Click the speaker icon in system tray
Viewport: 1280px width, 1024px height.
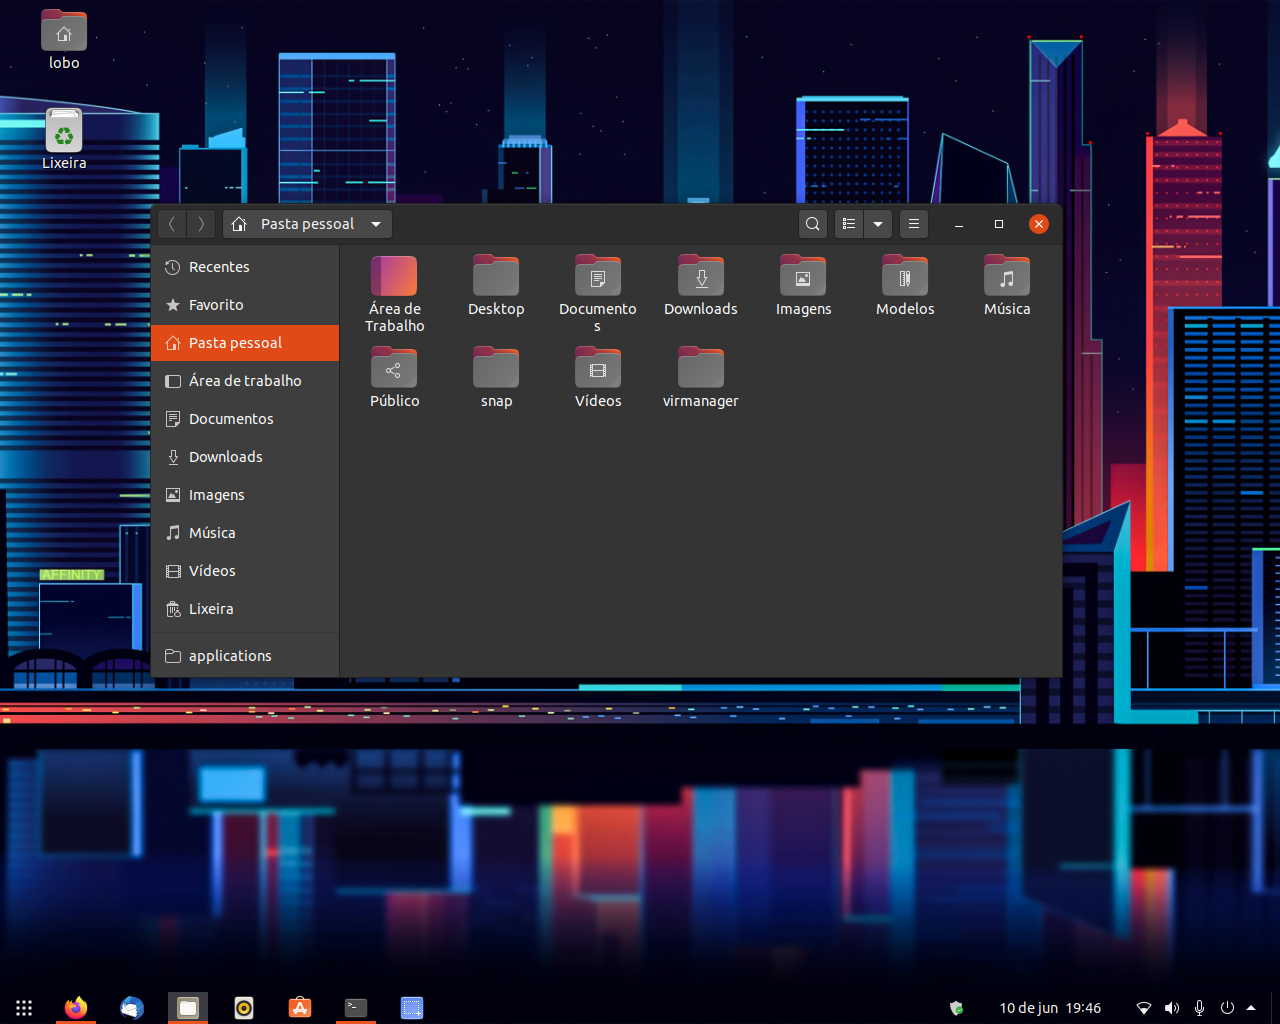click(1171, 1007)
